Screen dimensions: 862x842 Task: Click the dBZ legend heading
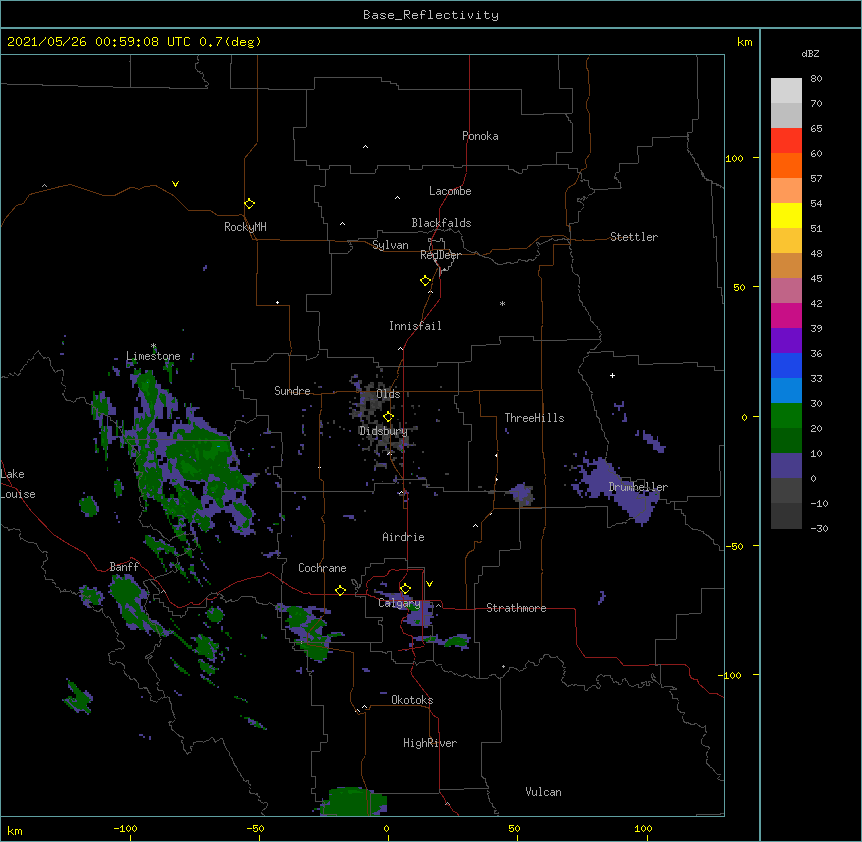click(x=810, y=53)
